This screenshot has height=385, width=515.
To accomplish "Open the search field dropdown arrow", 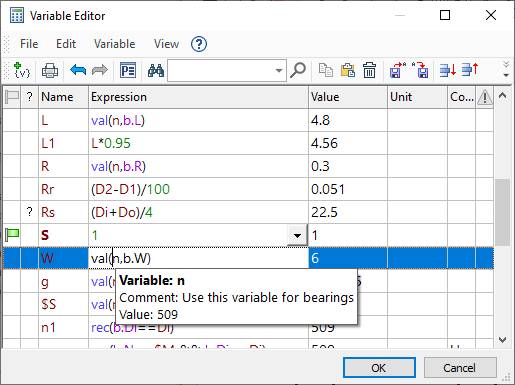I will (x=279, y=71).
